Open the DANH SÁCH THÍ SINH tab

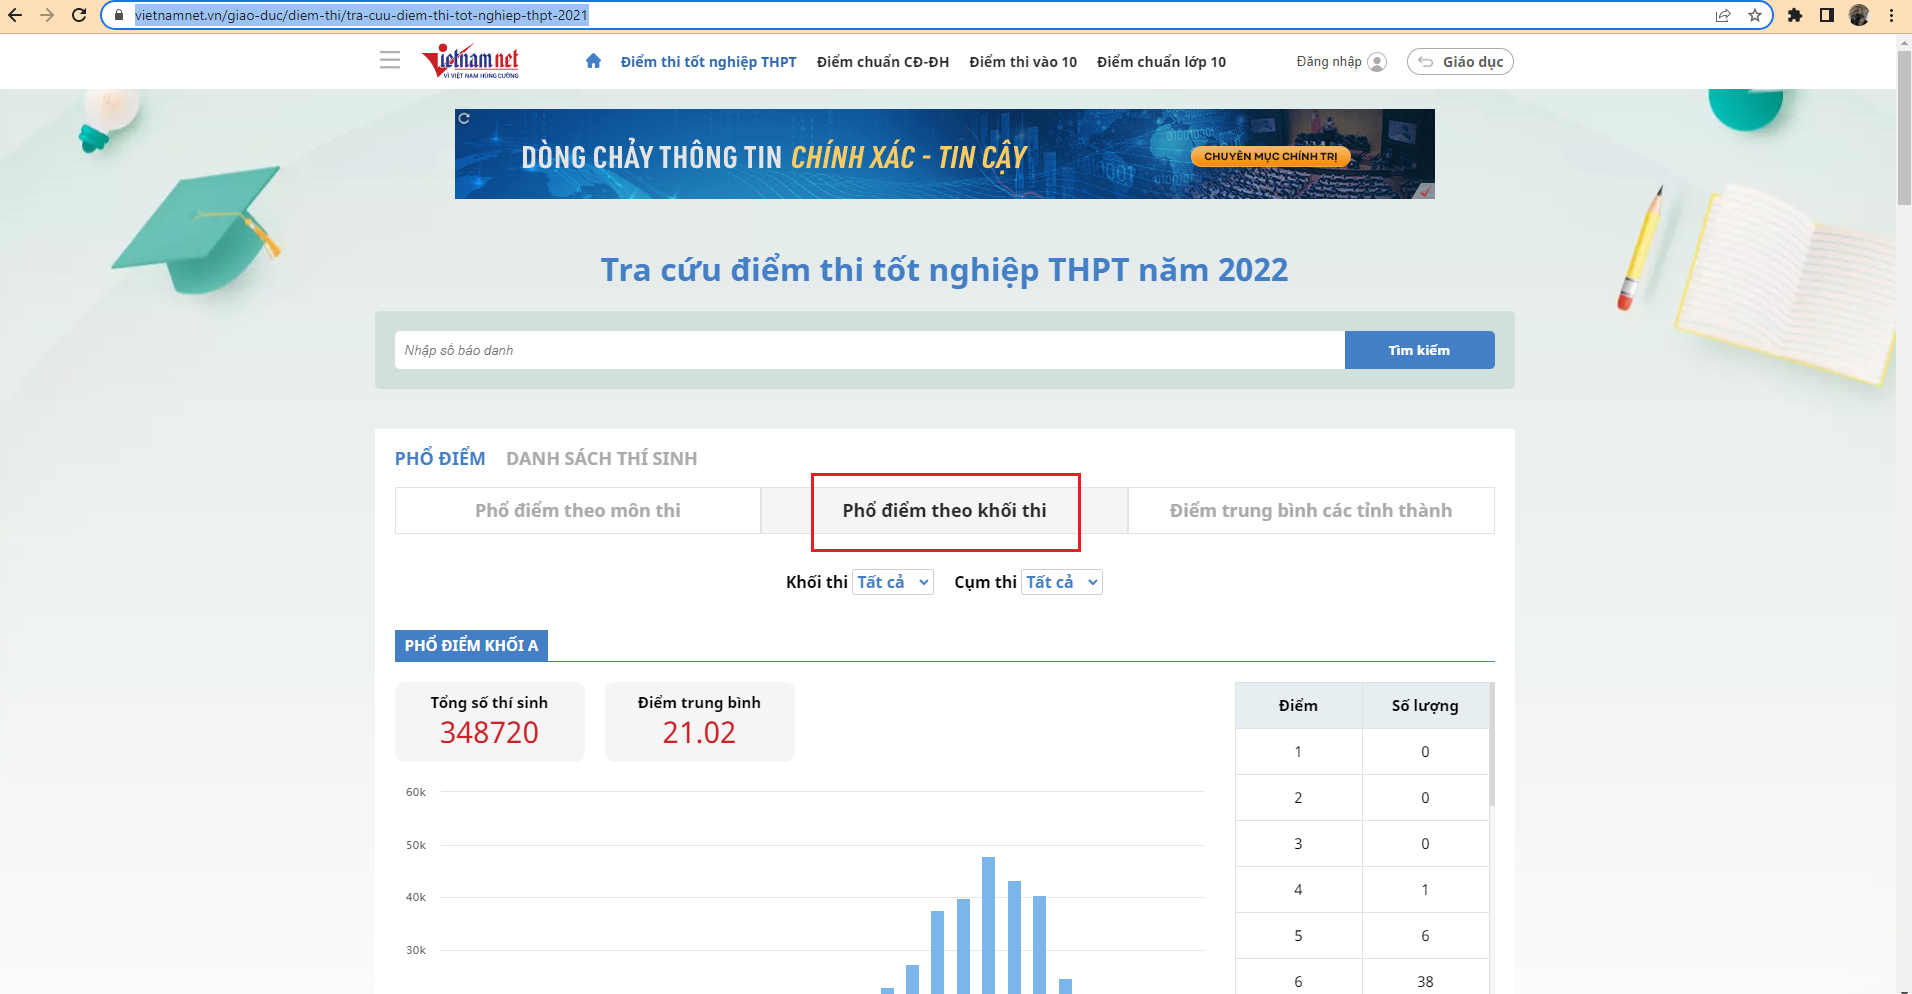(601, 458)
